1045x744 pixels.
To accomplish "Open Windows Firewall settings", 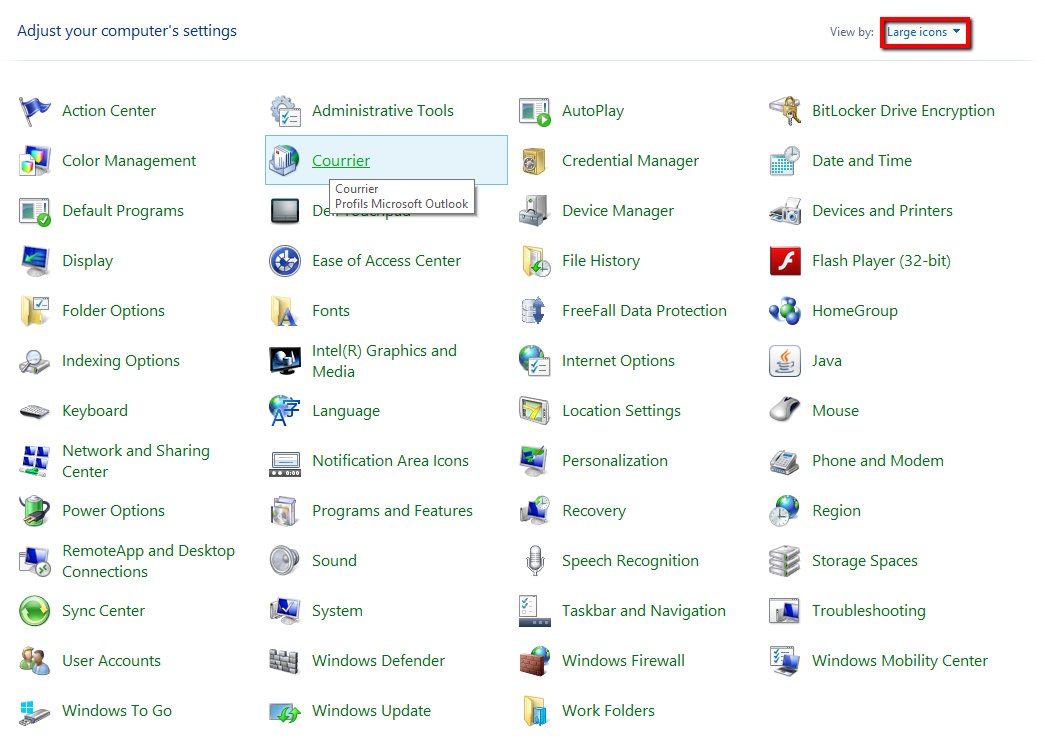I will pos(623,660).
